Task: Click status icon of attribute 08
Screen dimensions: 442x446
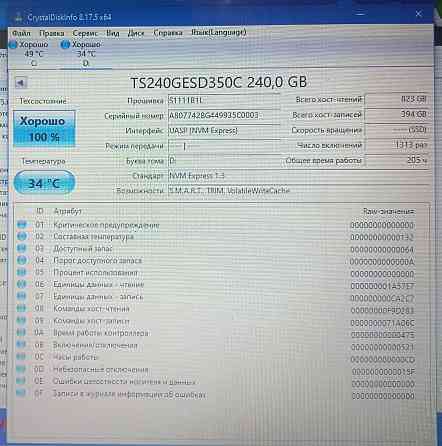Action: coord(21,308)
